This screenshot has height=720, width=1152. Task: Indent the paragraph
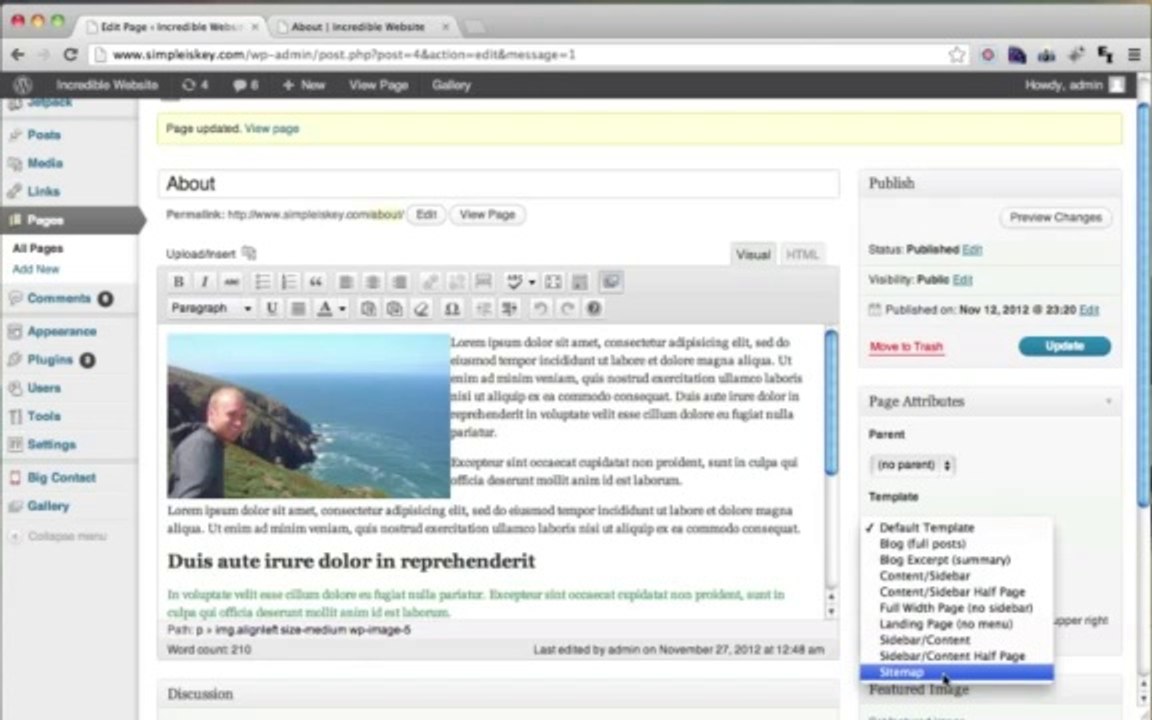pos(509,308)
